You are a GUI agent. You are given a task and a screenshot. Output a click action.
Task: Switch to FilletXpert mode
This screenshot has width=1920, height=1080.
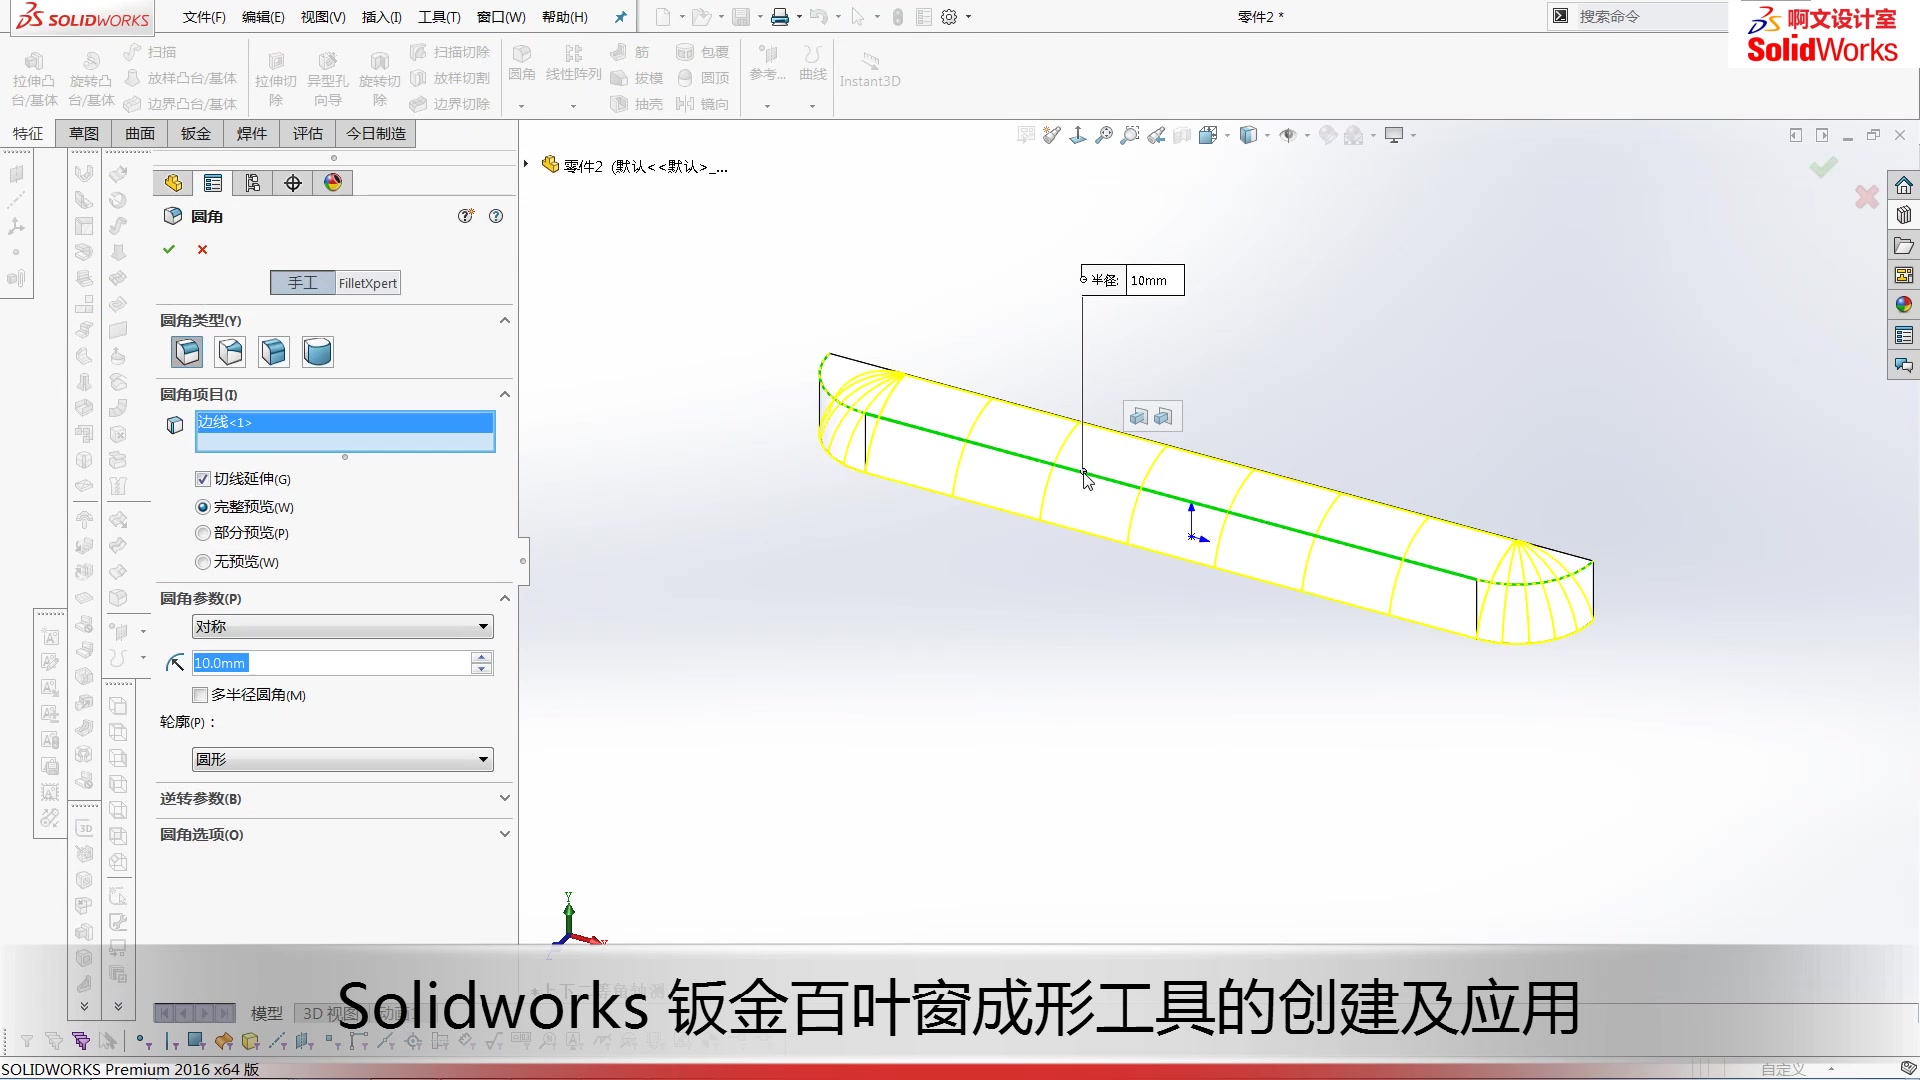pyautogui.click(x=367, y=283)
